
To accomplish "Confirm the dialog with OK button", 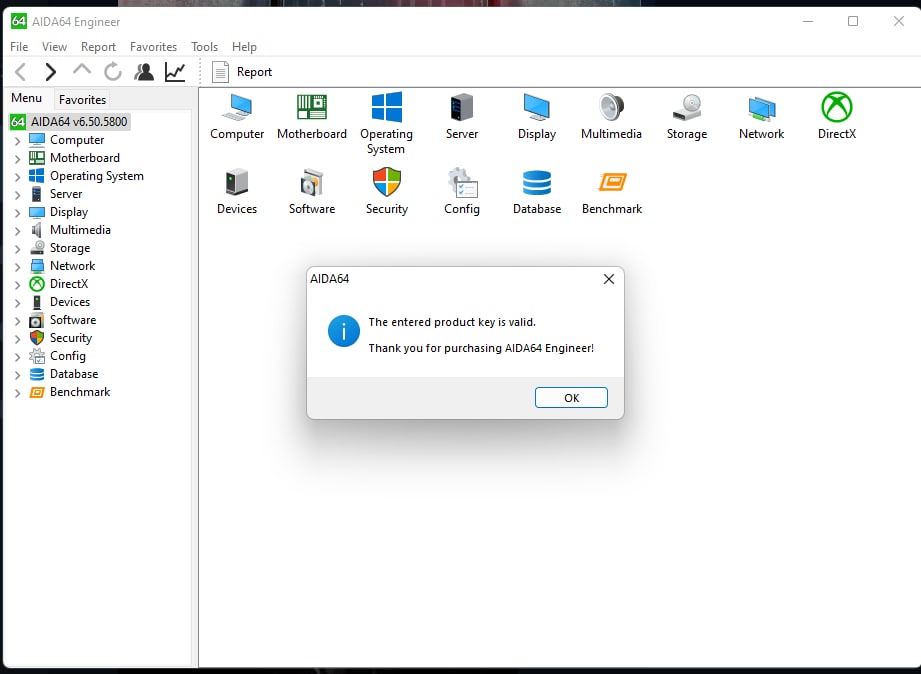I will 571,398.
